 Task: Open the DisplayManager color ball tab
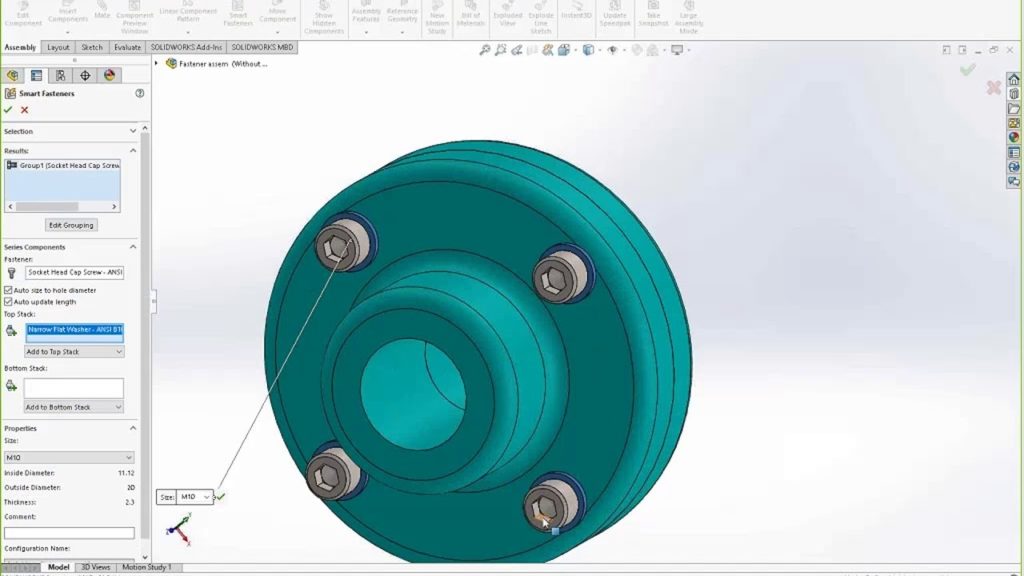point(109,76)
